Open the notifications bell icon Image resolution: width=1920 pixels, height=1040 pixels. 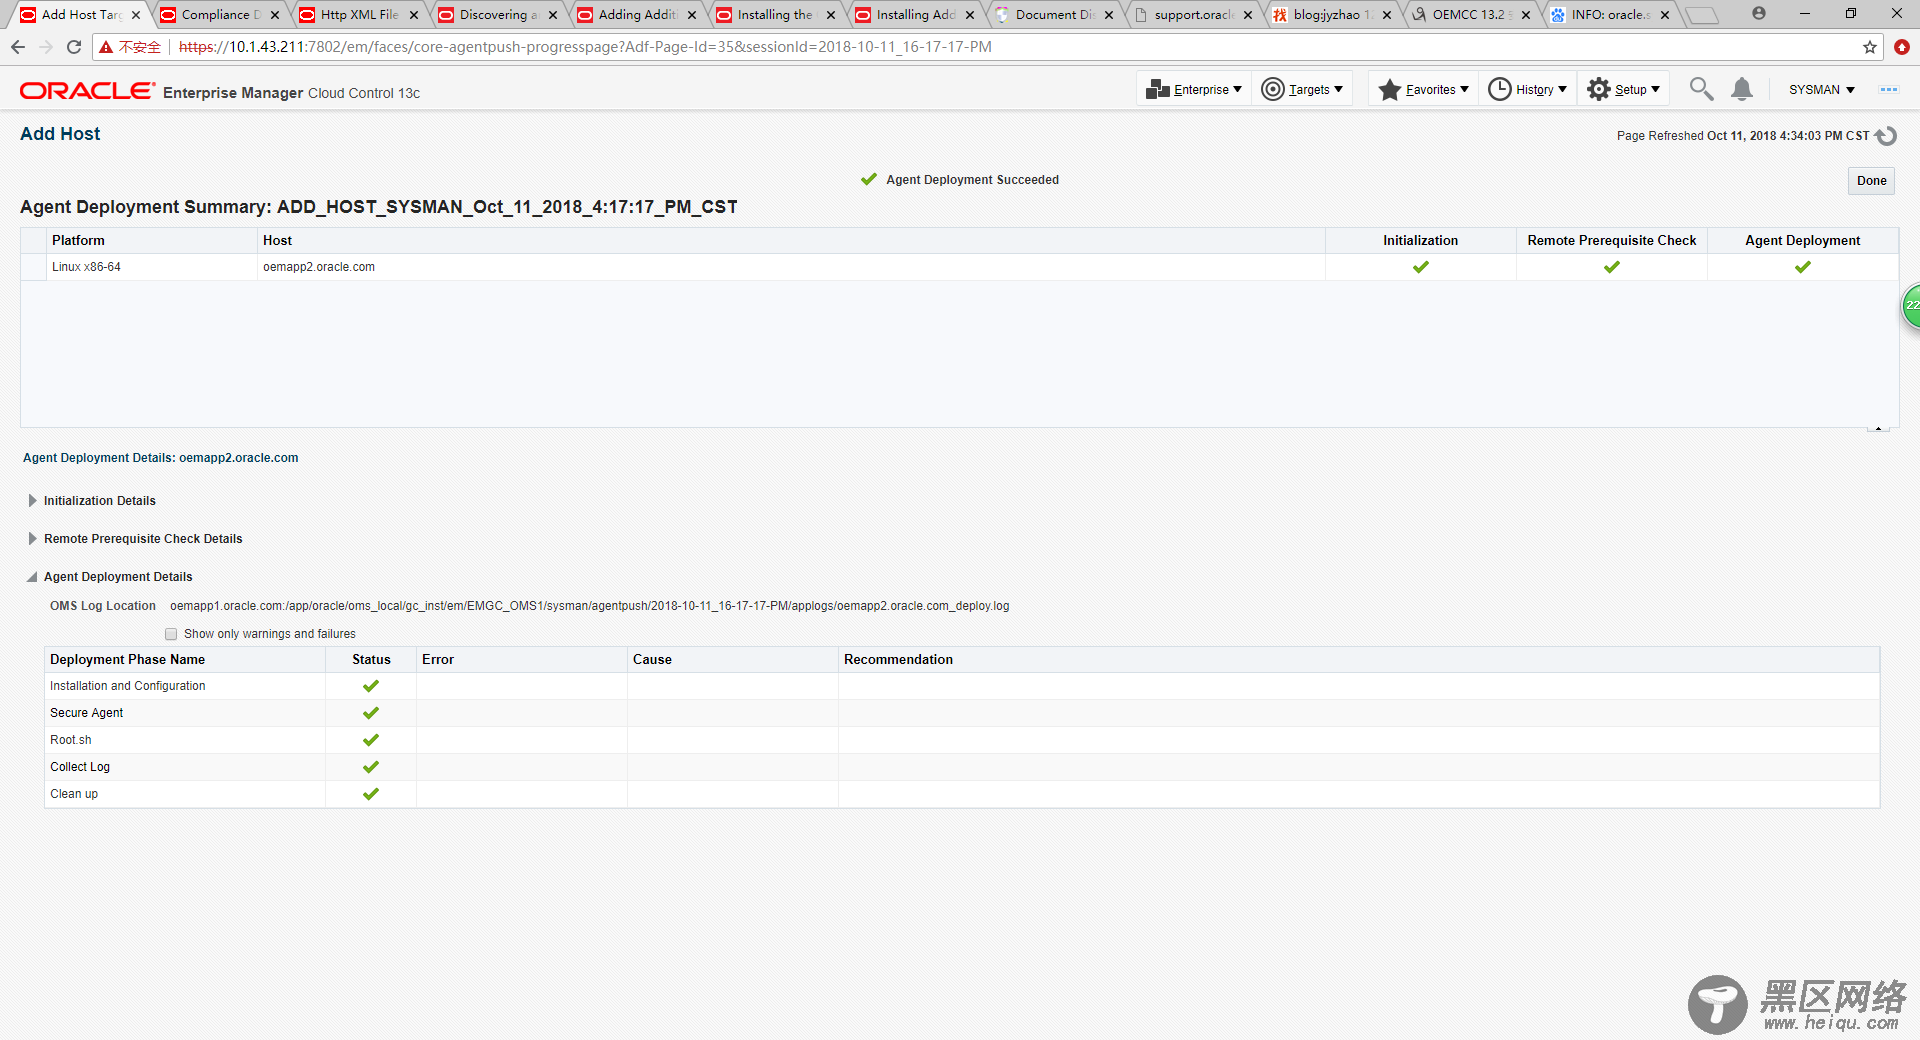click(x=1742, y=89)
